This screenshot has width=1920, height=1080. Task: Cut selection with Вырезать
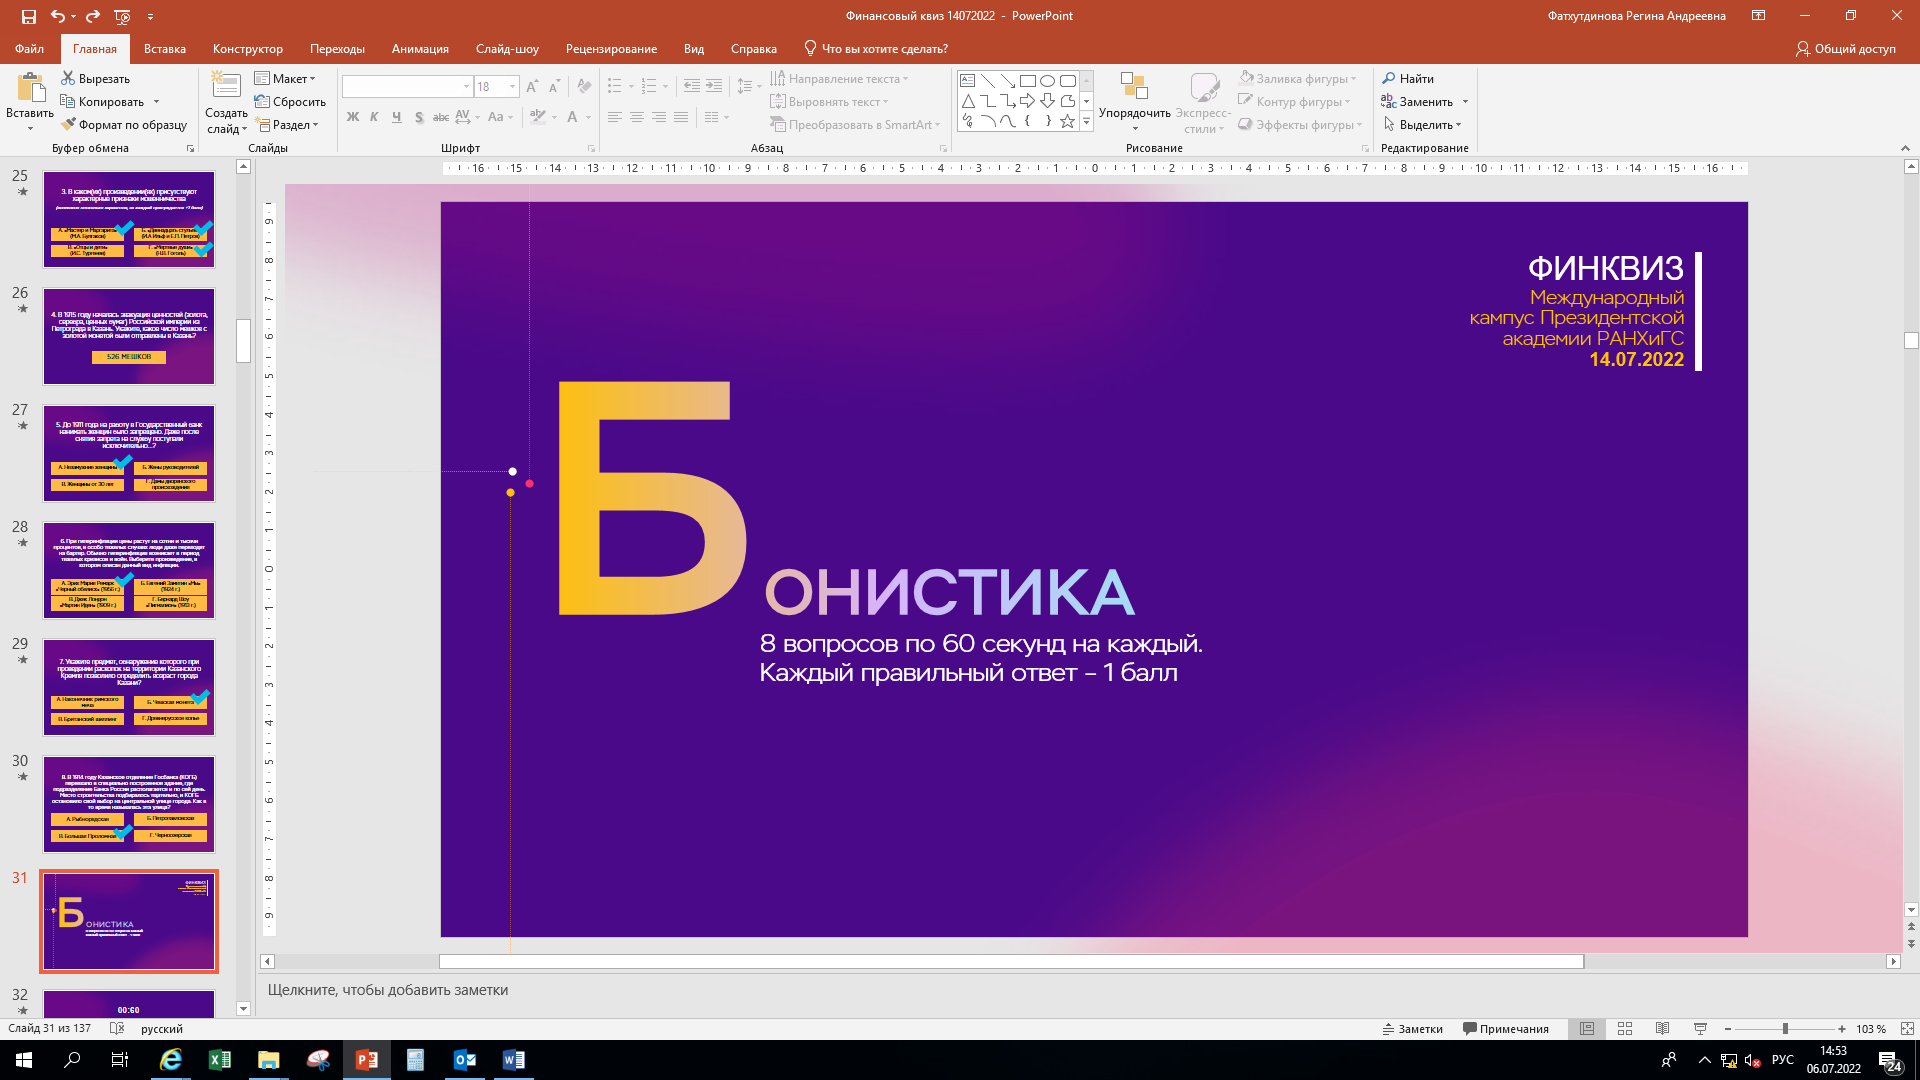(95, 79)
